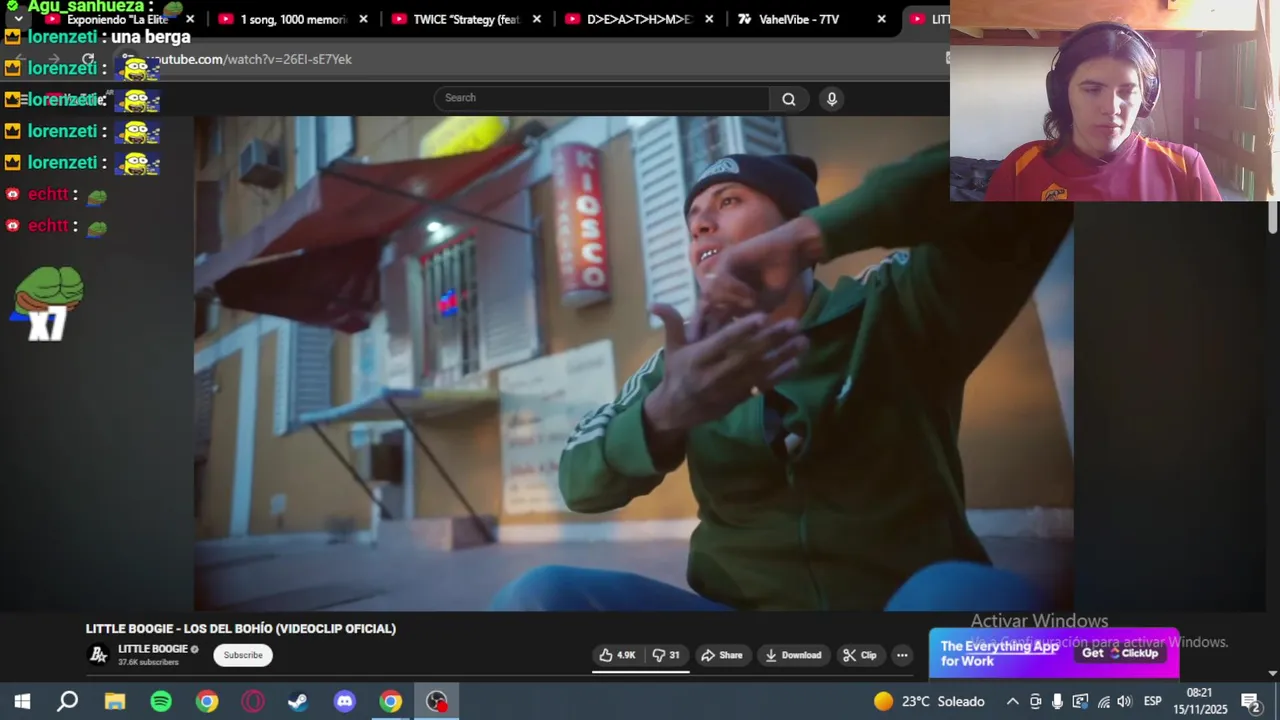Click the ClickUp 'Get' ad button

coord(1120,653)
